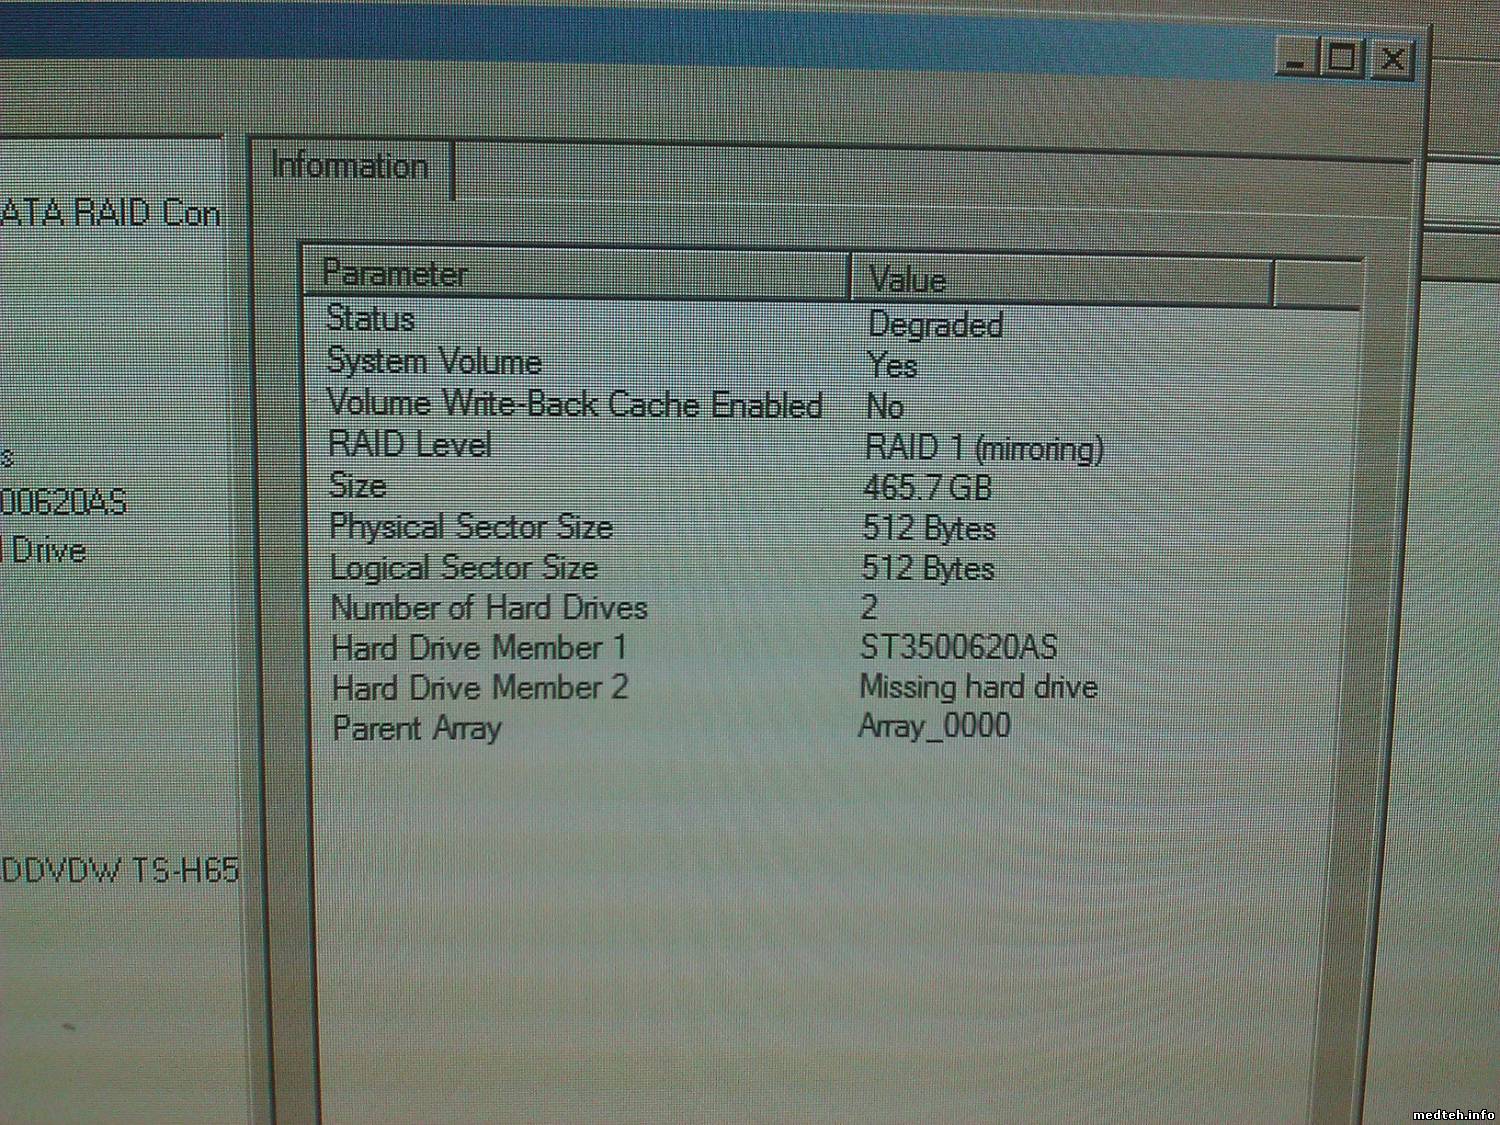1500x1125 pixels.
Task: Click the 'Missing hard drive' value
Action: (x=978, y=687)
